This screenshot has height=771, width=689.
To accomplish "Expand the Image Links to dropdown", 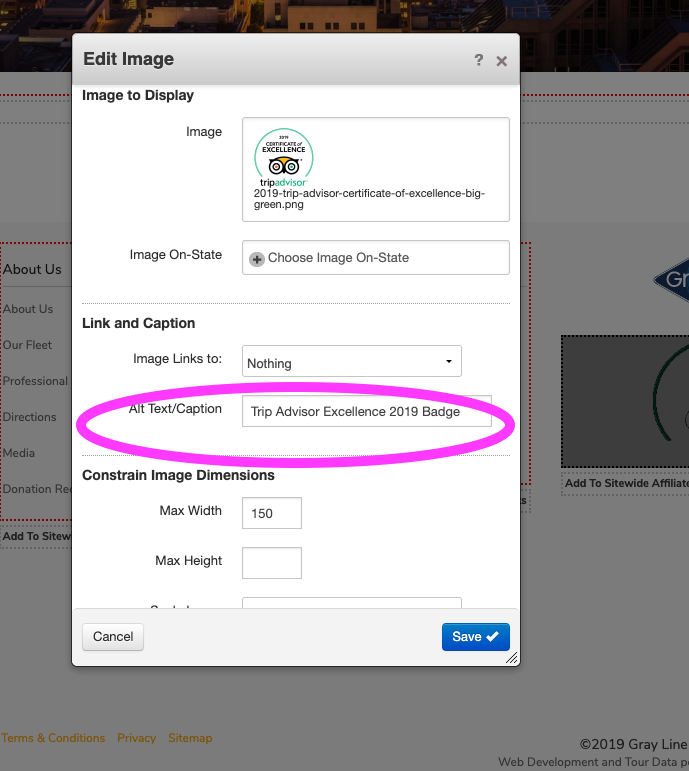I will (352, 361).
